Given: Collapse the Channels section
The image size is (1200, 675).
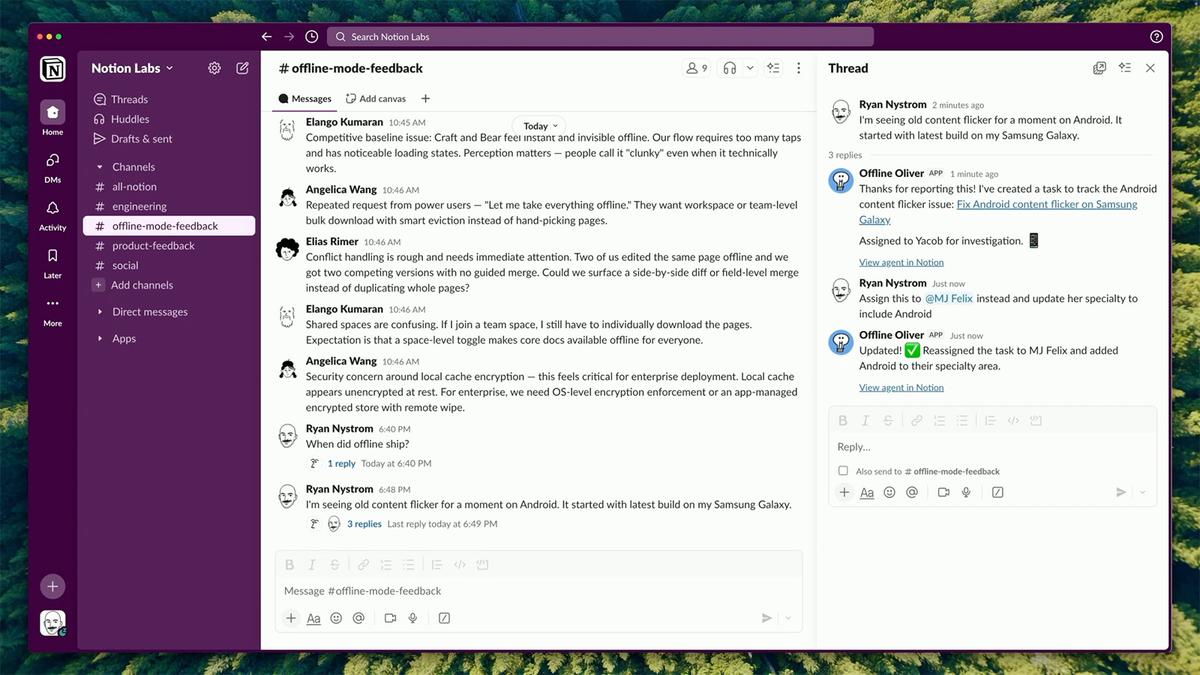Looking at the screenshot, I should coord(99,167).
